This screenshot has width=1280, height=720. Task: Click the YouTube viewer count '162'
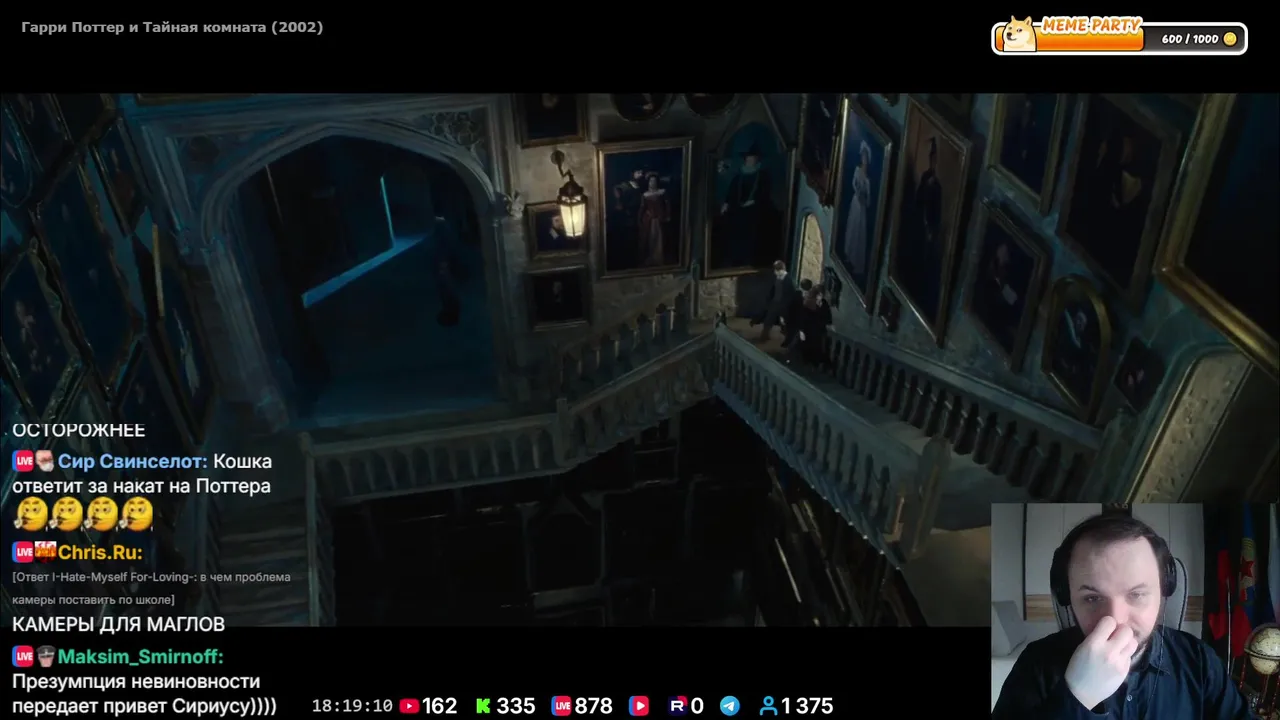click(439, 706)
